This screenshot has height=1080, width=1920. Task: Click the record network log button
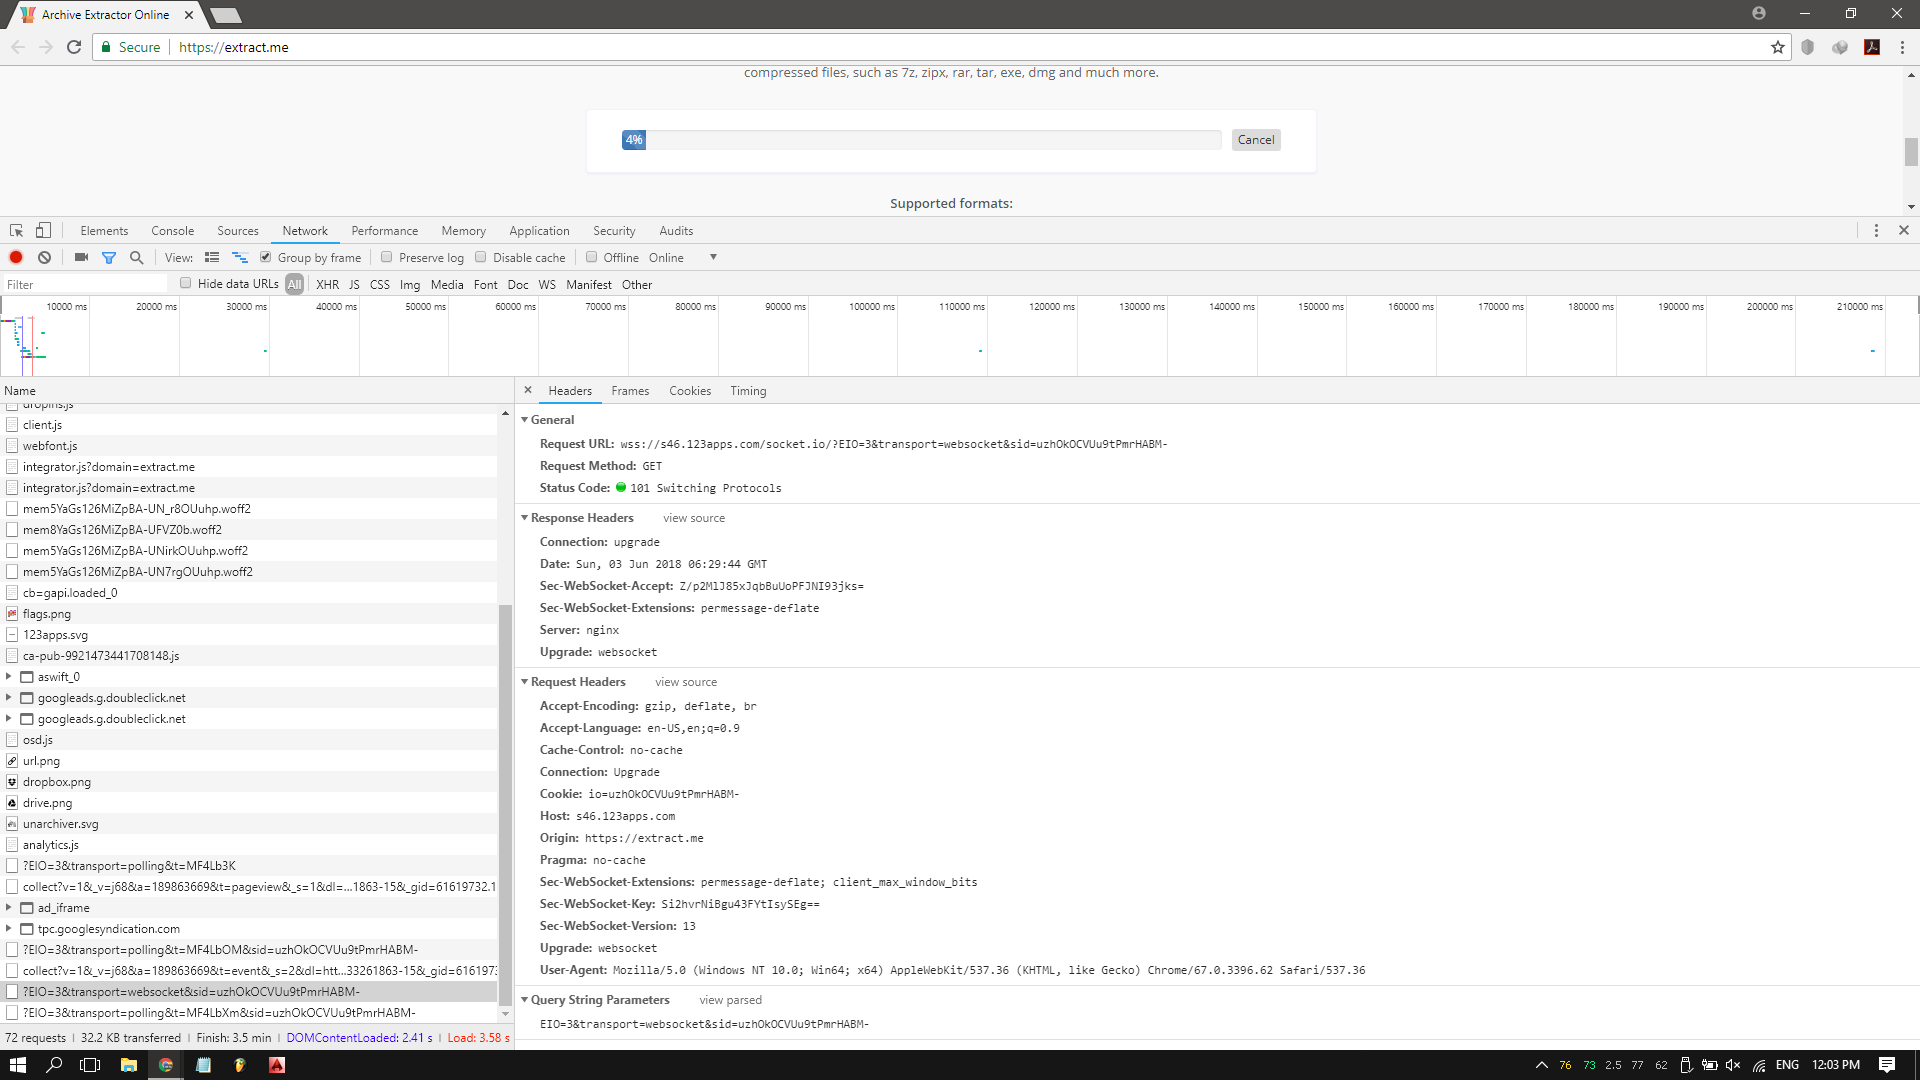click(16, 257)
